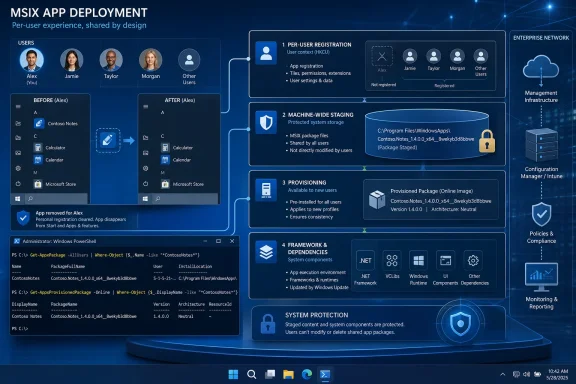576x384 pixels.
Task: Select the .NET Framework dependency icon
Action: point(365,261)
